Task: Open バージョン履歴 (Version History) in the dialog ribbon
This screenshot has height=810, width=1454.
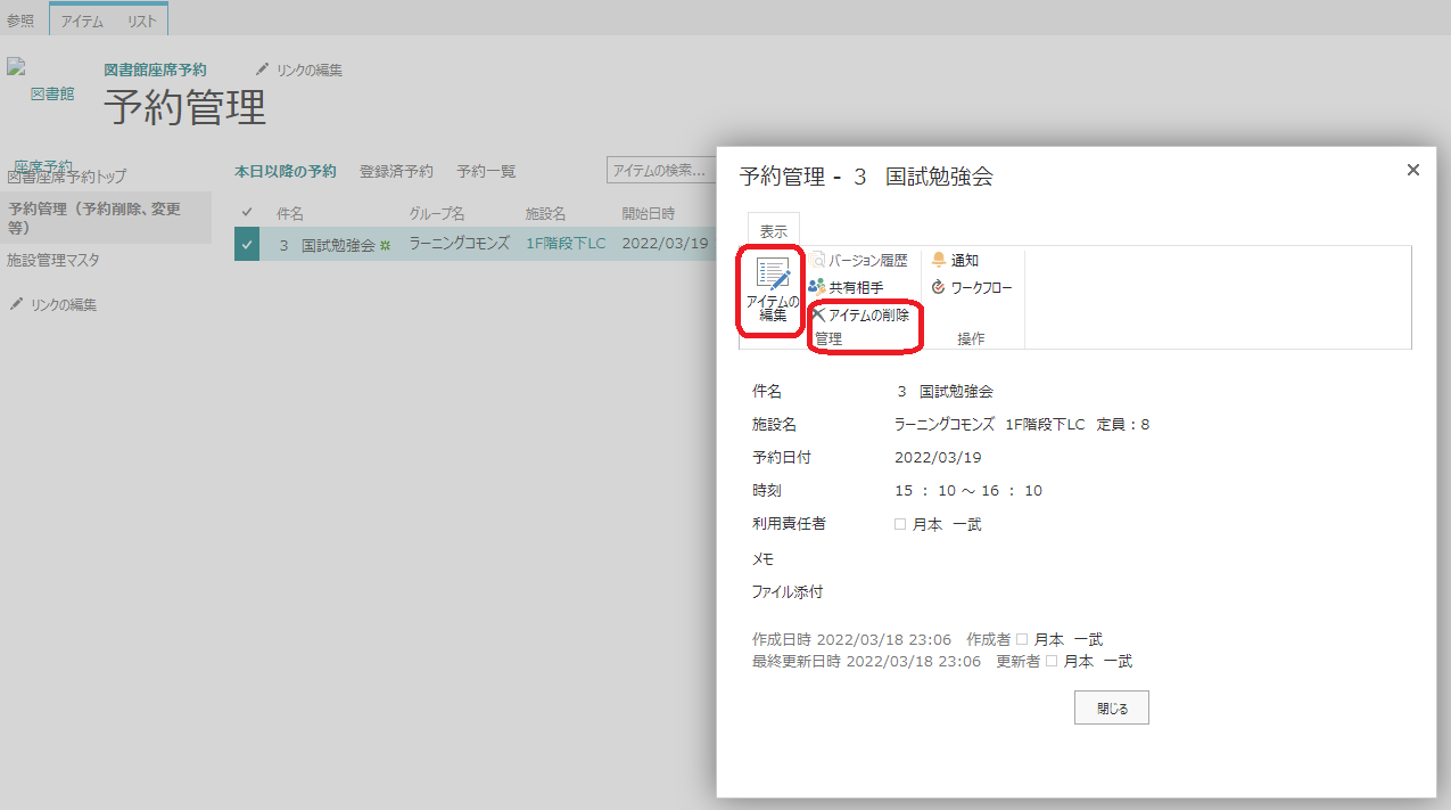Action: [860, 260]
